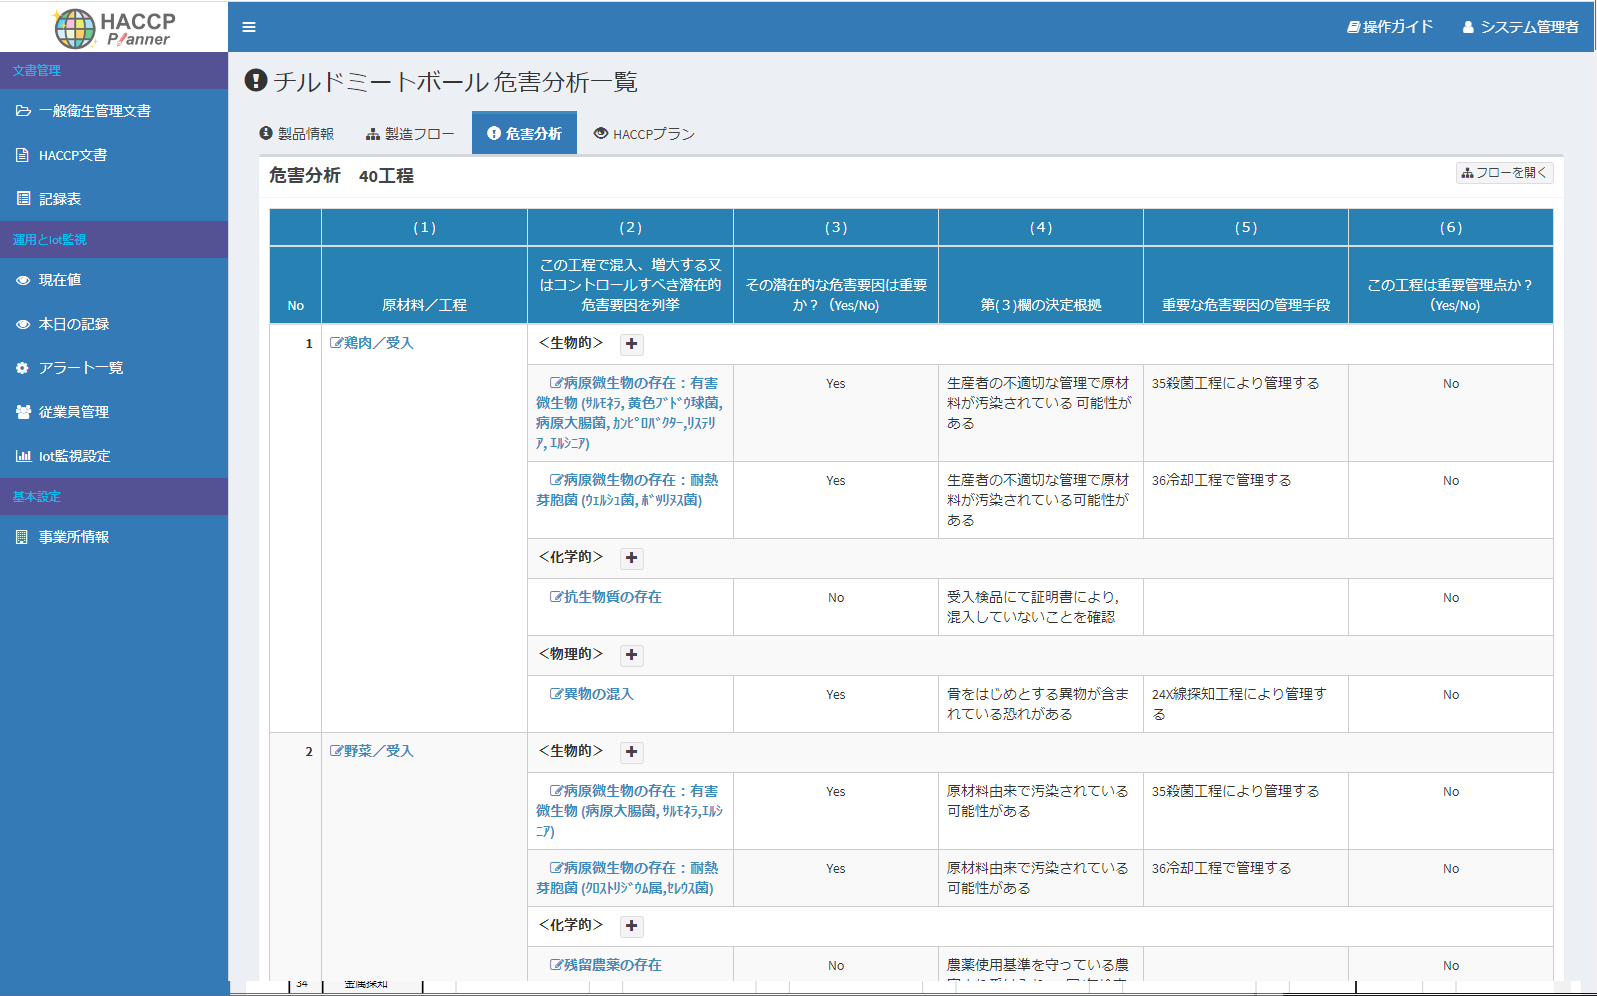
Task: Add biological hazard for 野菜／受入
Action: pos(631,752)
